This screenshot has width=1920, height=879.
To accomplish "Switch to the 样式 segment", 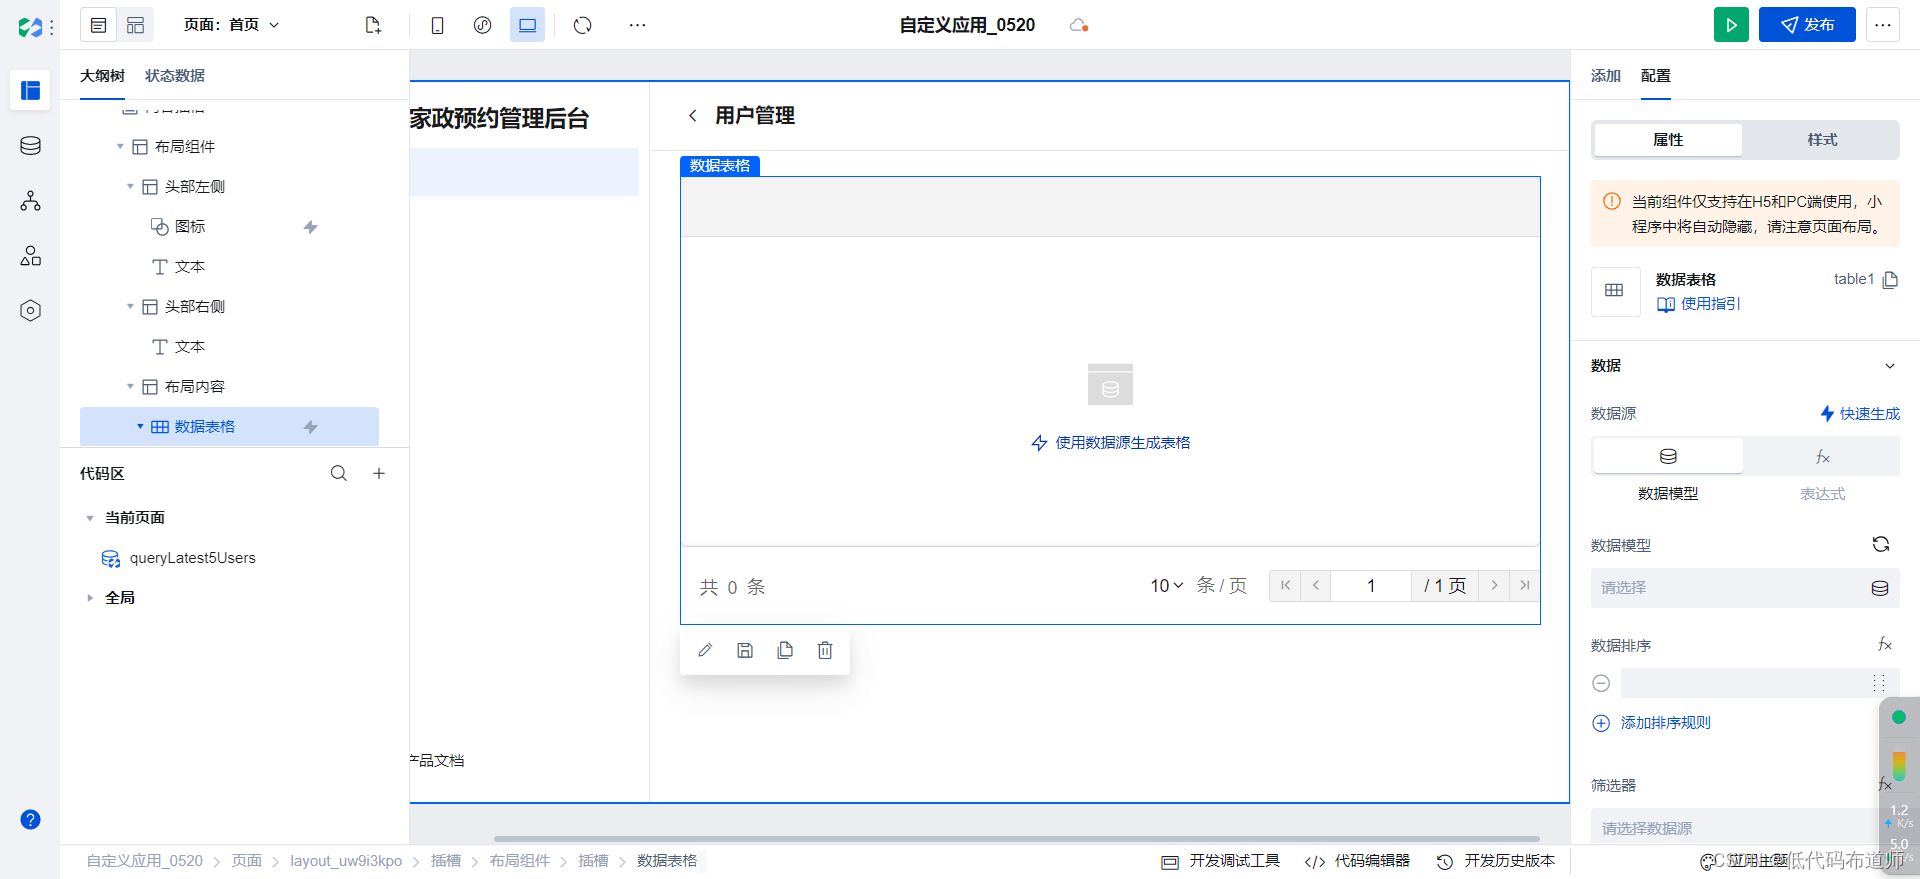I will (1822, 140).
